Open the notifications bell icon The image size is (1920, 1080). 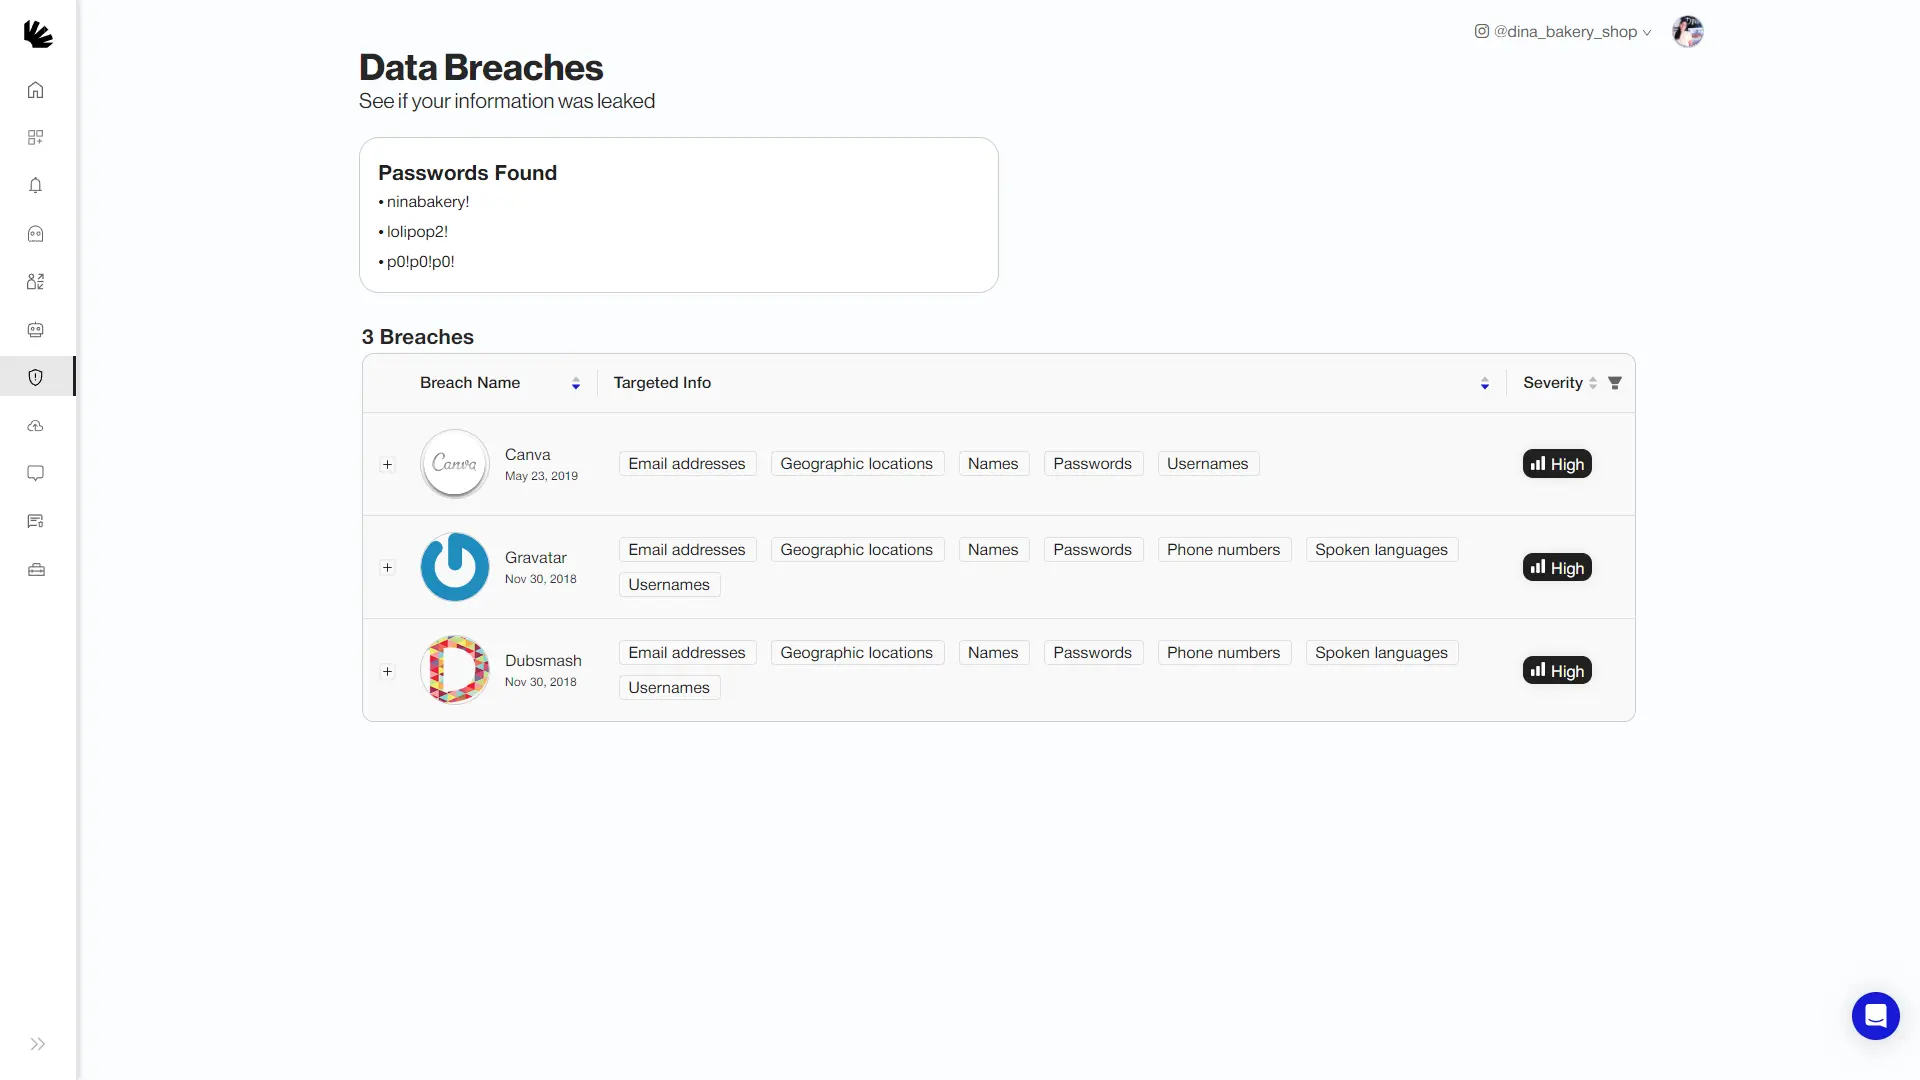click(x=36, y=186)
